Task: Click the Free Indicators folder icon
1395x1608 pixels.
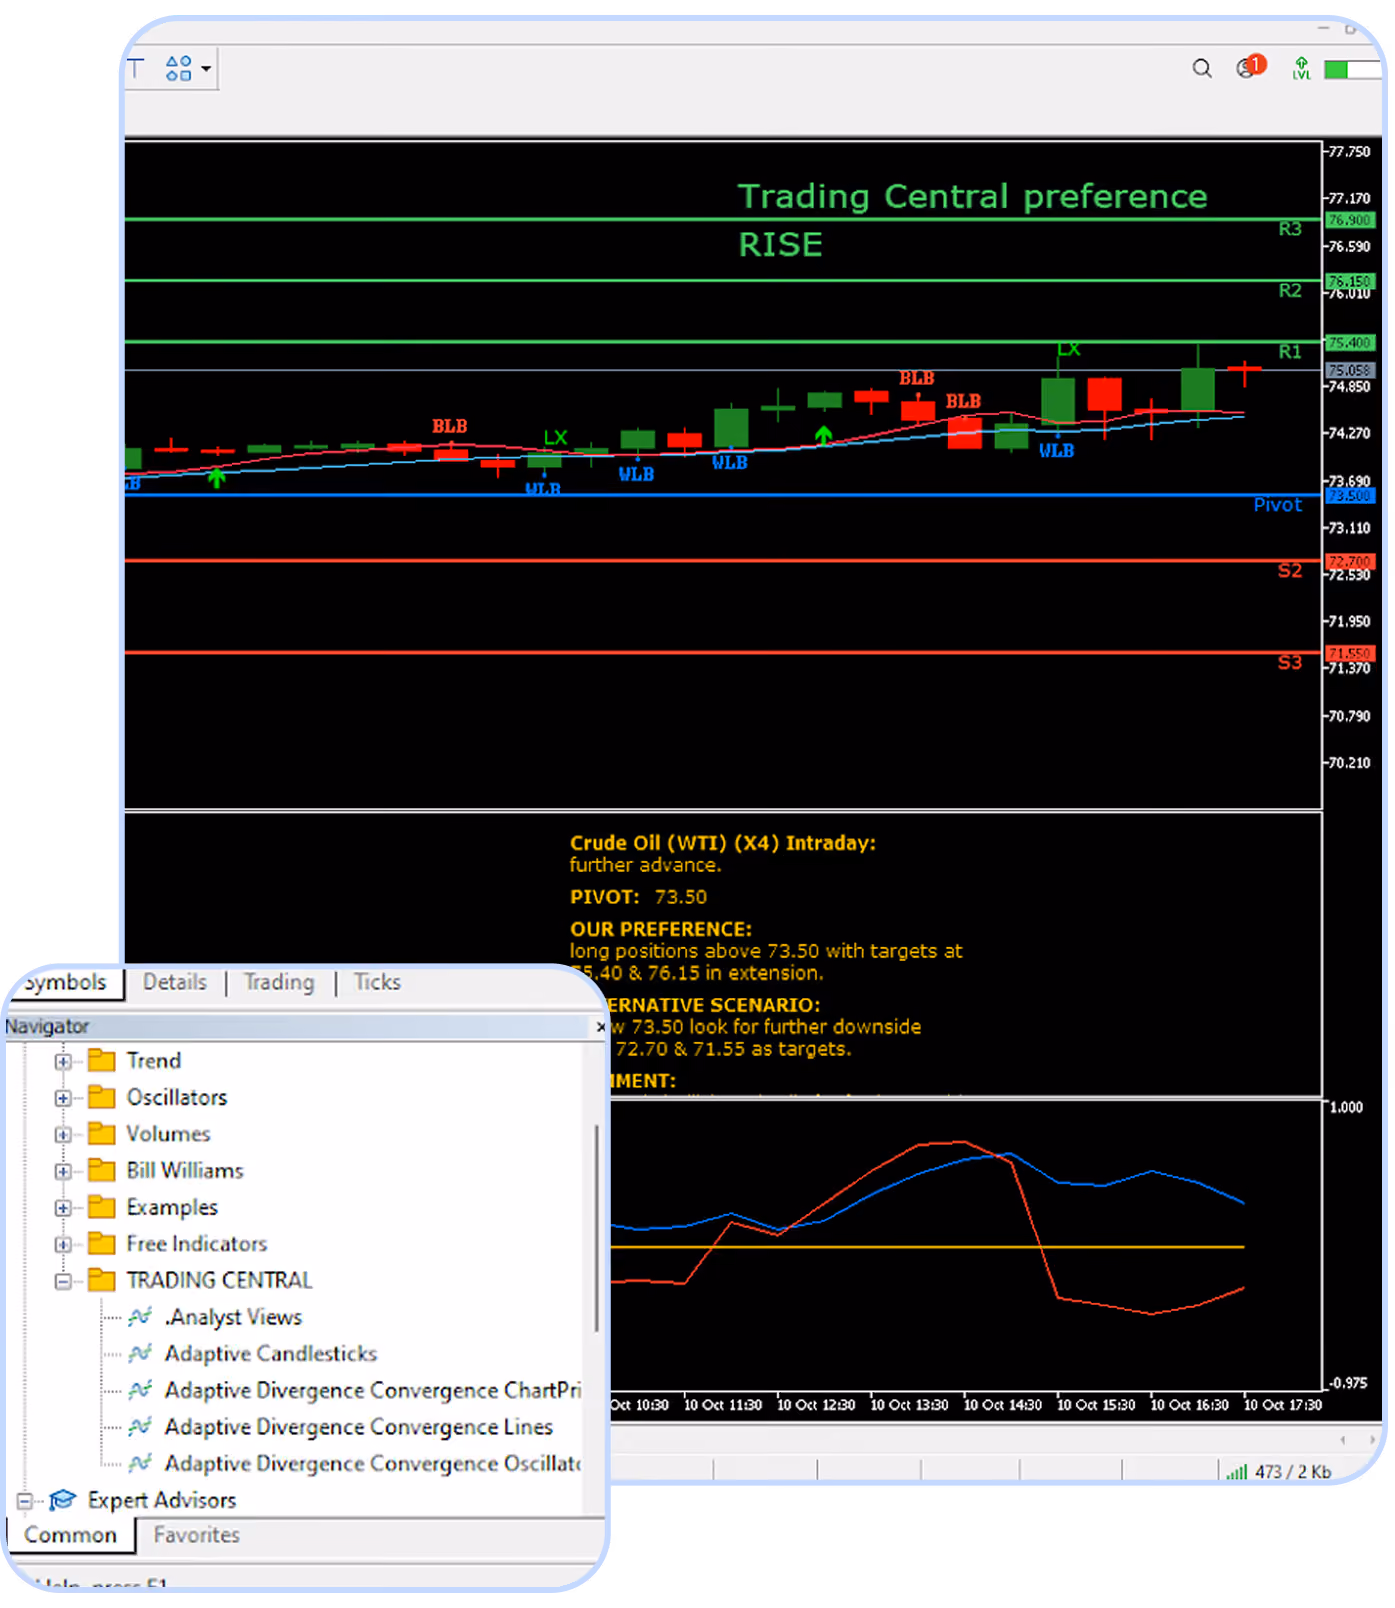Action: [x=102, y=1243]
